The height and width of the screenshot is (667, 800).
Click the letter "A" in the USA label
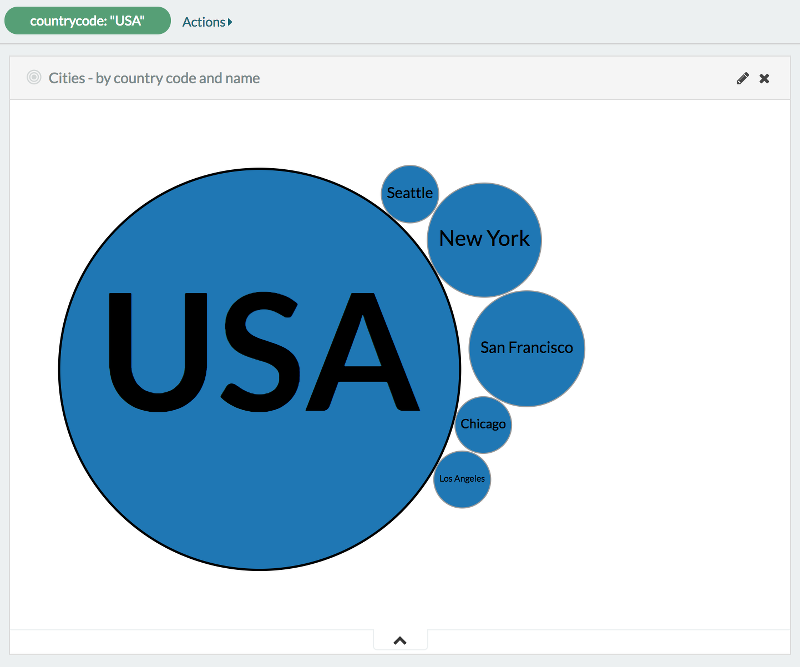click(x=368, y=350)
